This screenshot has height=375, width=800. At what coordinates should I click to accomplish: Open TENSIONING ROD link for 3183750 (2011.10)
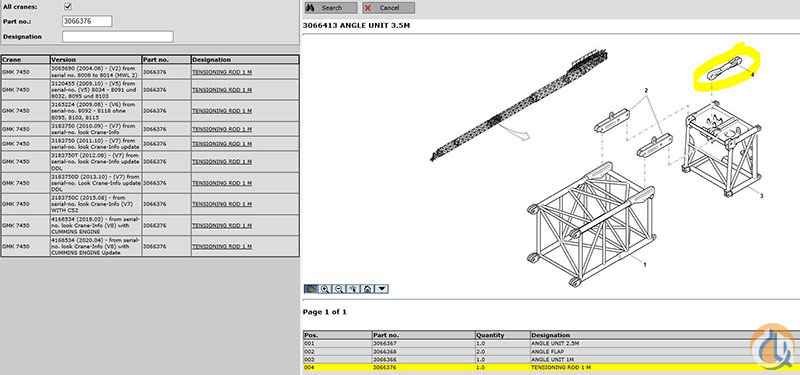tap(222, 144)
